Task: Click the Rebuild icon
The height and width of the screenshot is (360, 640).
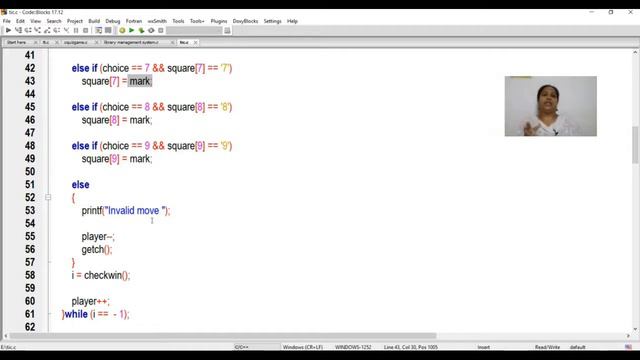Action: pyautogui.click(x=151, y=30)
